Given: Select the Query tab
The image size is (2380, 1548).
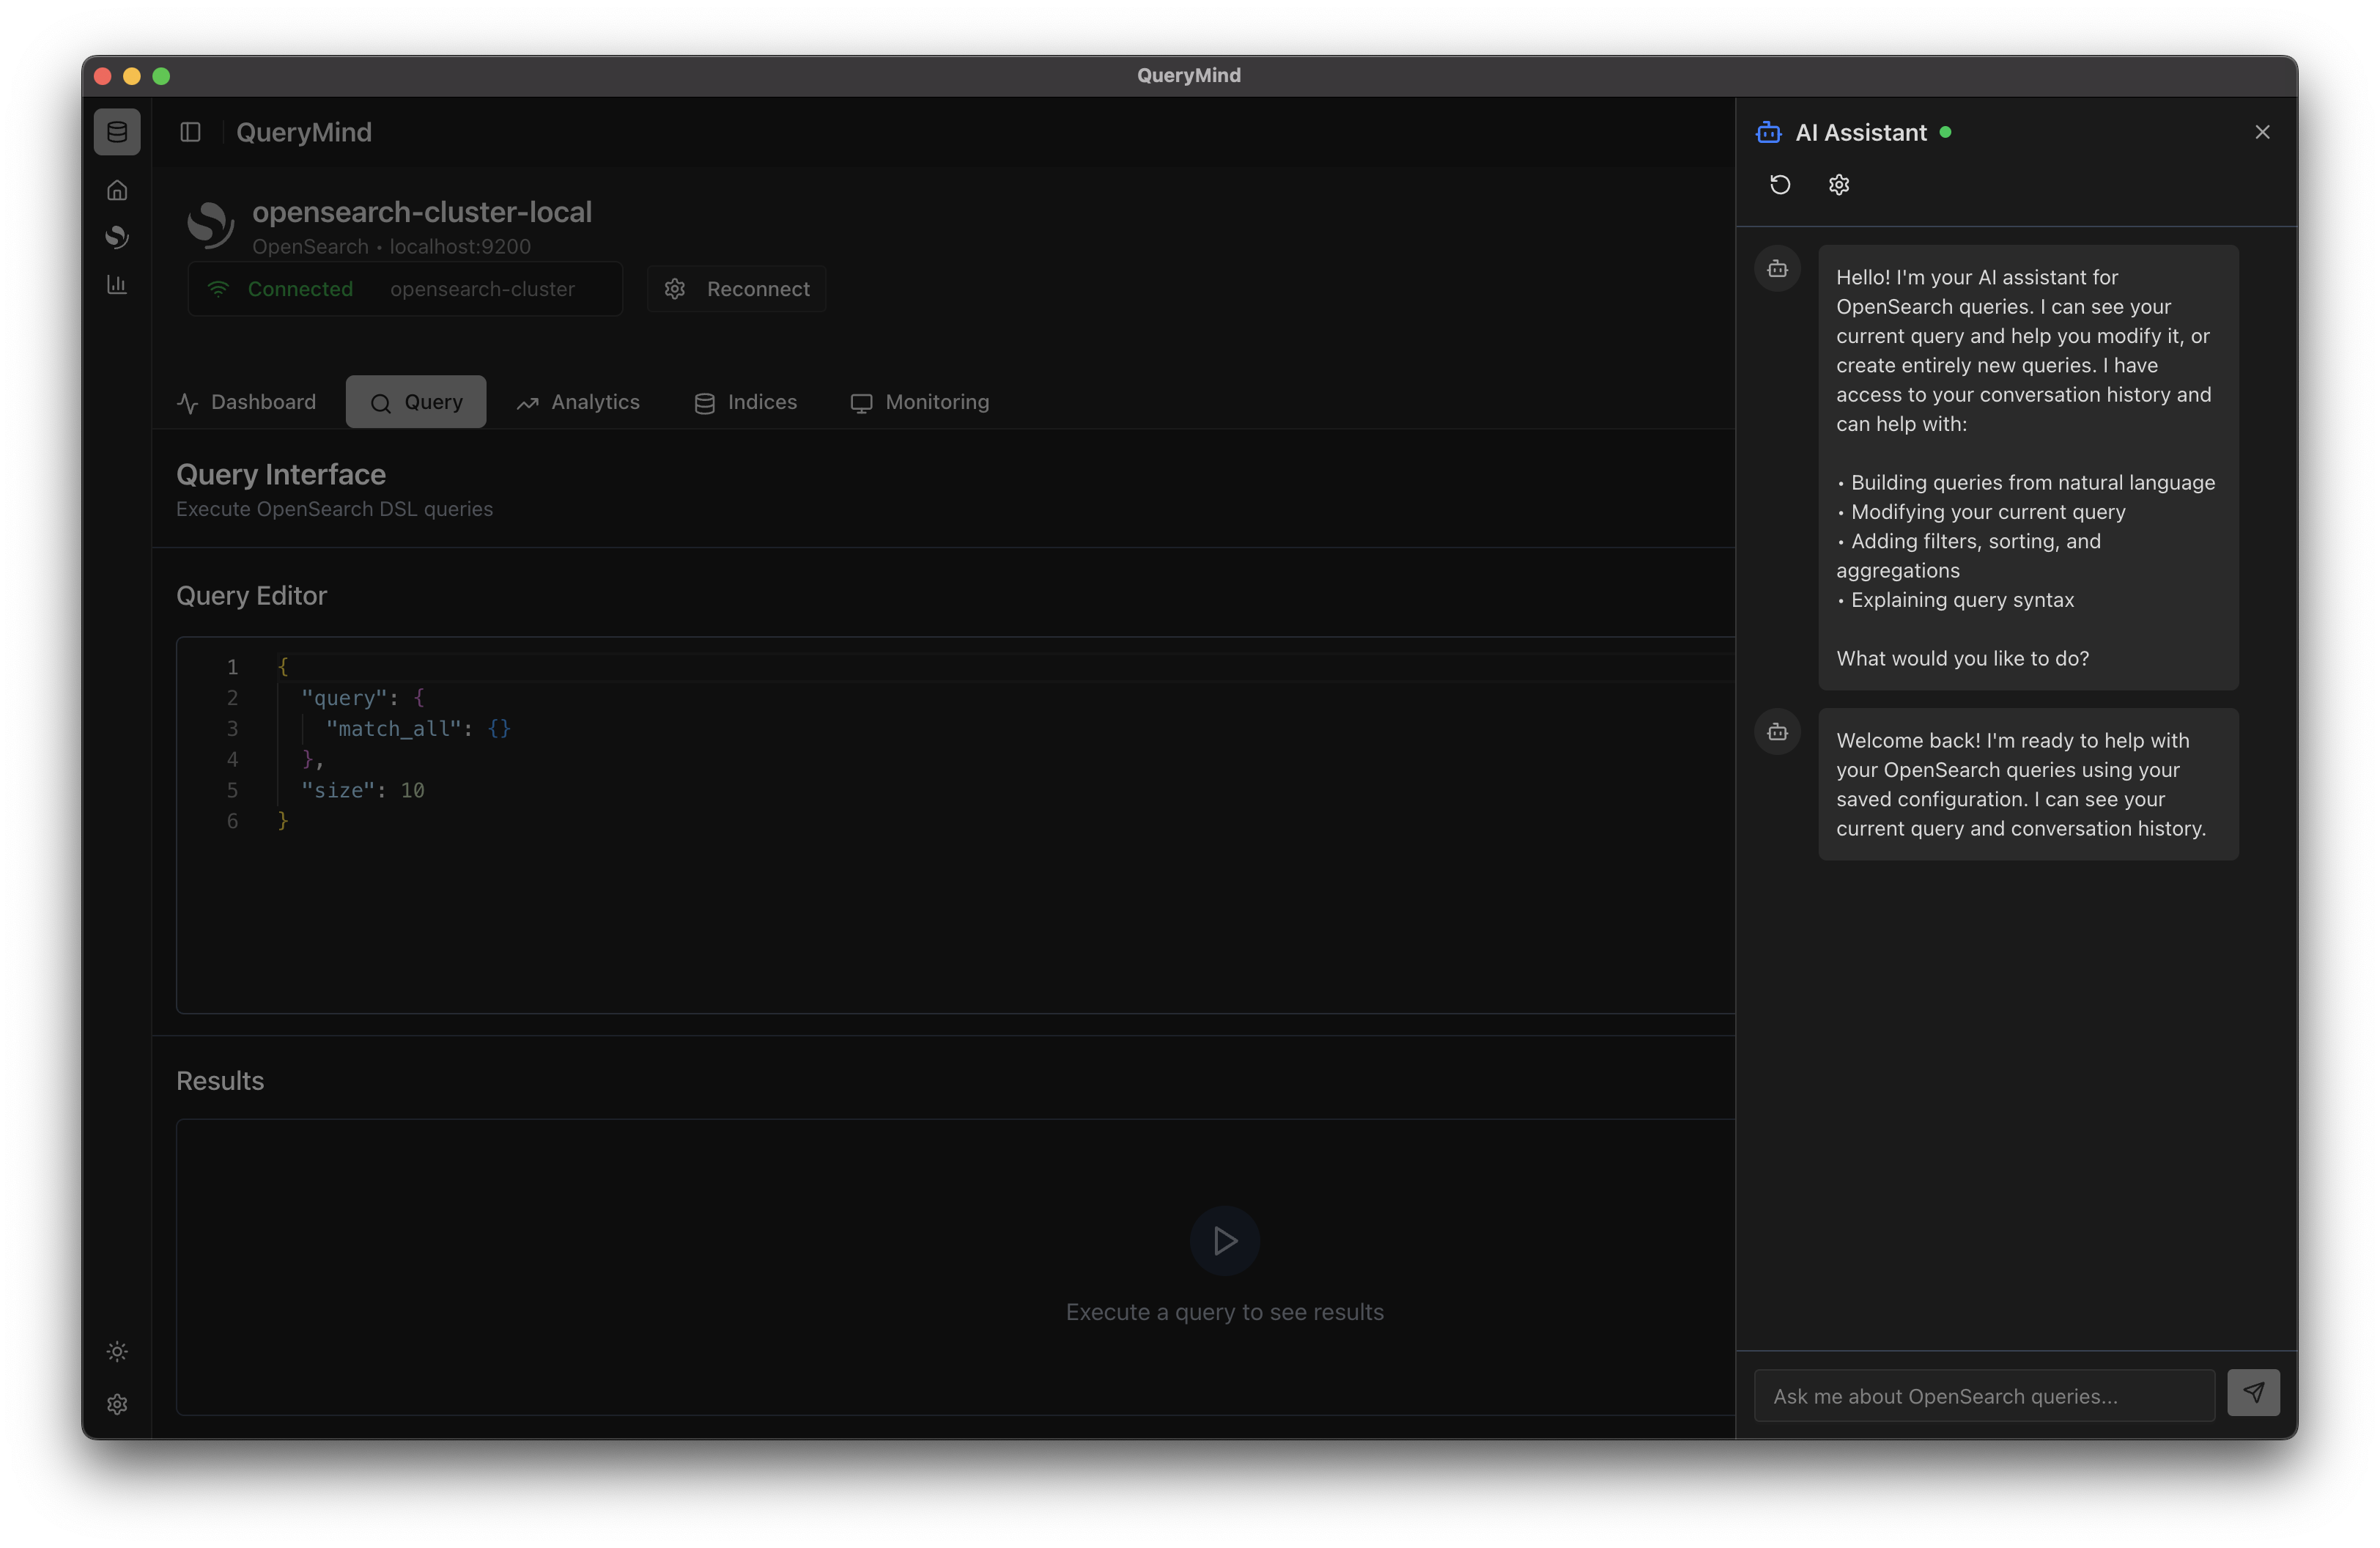Looking at the screenshot, I should coord(416,402).
